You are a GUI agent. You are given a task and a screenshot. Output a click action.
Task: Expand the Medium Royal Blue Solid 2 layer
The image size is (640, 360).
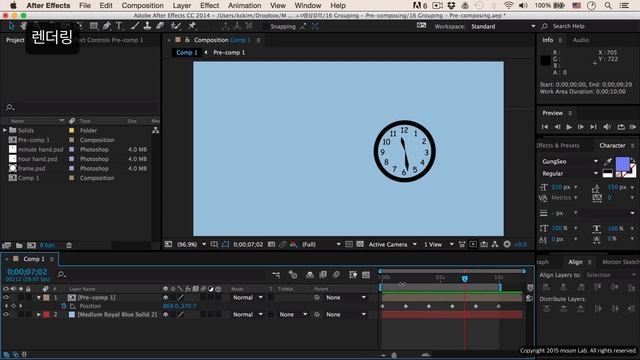pyautogui.click(x=39, y=315)
